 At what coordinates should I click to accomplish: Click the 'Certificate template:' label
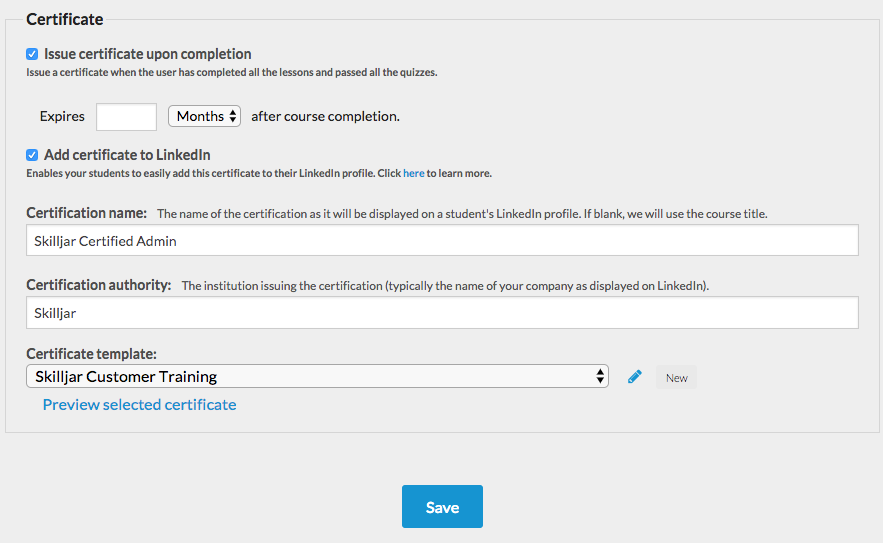[x=91, y=354]
